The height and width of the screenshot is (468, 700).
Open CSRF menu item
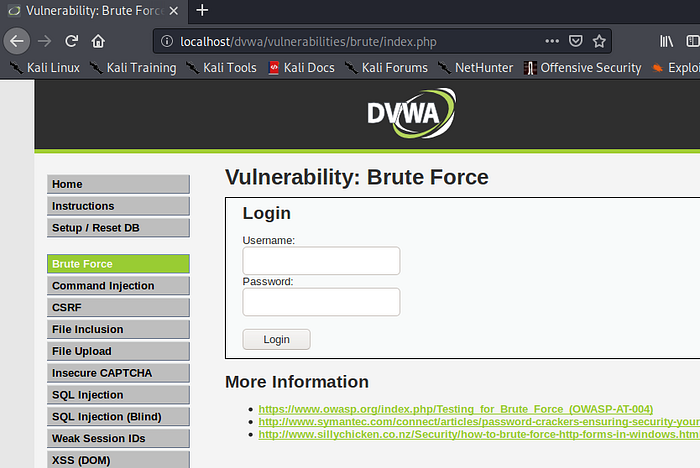coord(118,308)
